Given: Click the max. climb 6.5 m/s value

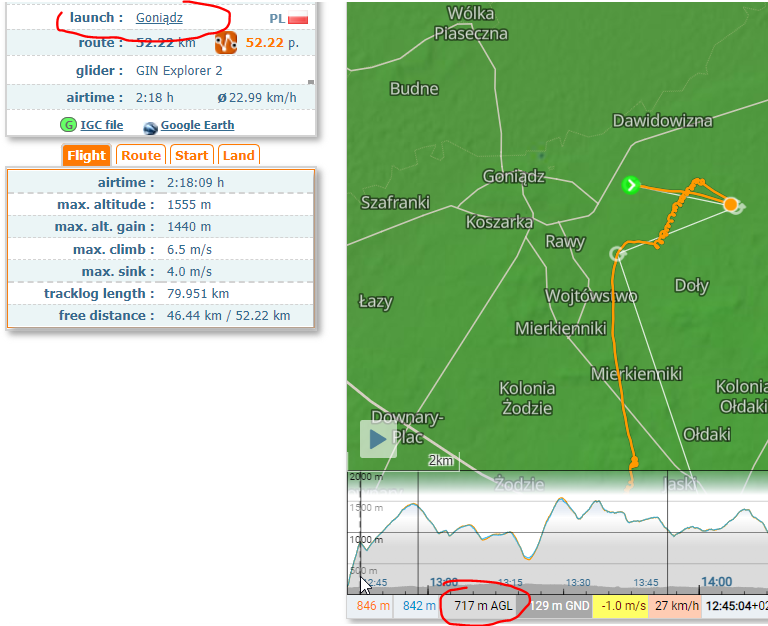Looking at the screenshot, I should (x=189, y=249).
